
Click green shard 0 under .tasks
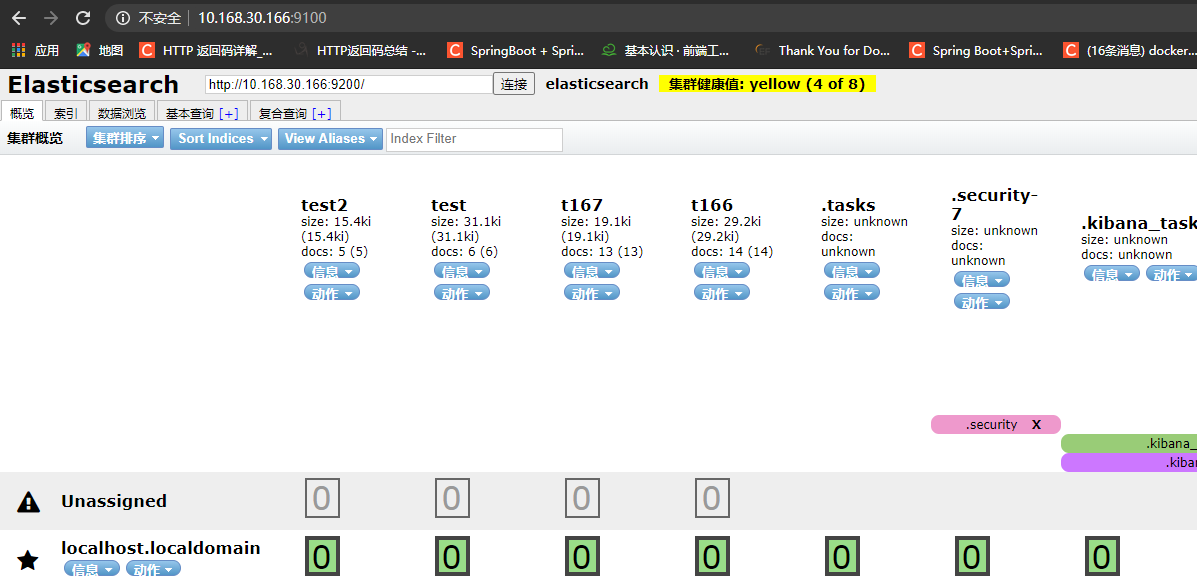[842, 556]
